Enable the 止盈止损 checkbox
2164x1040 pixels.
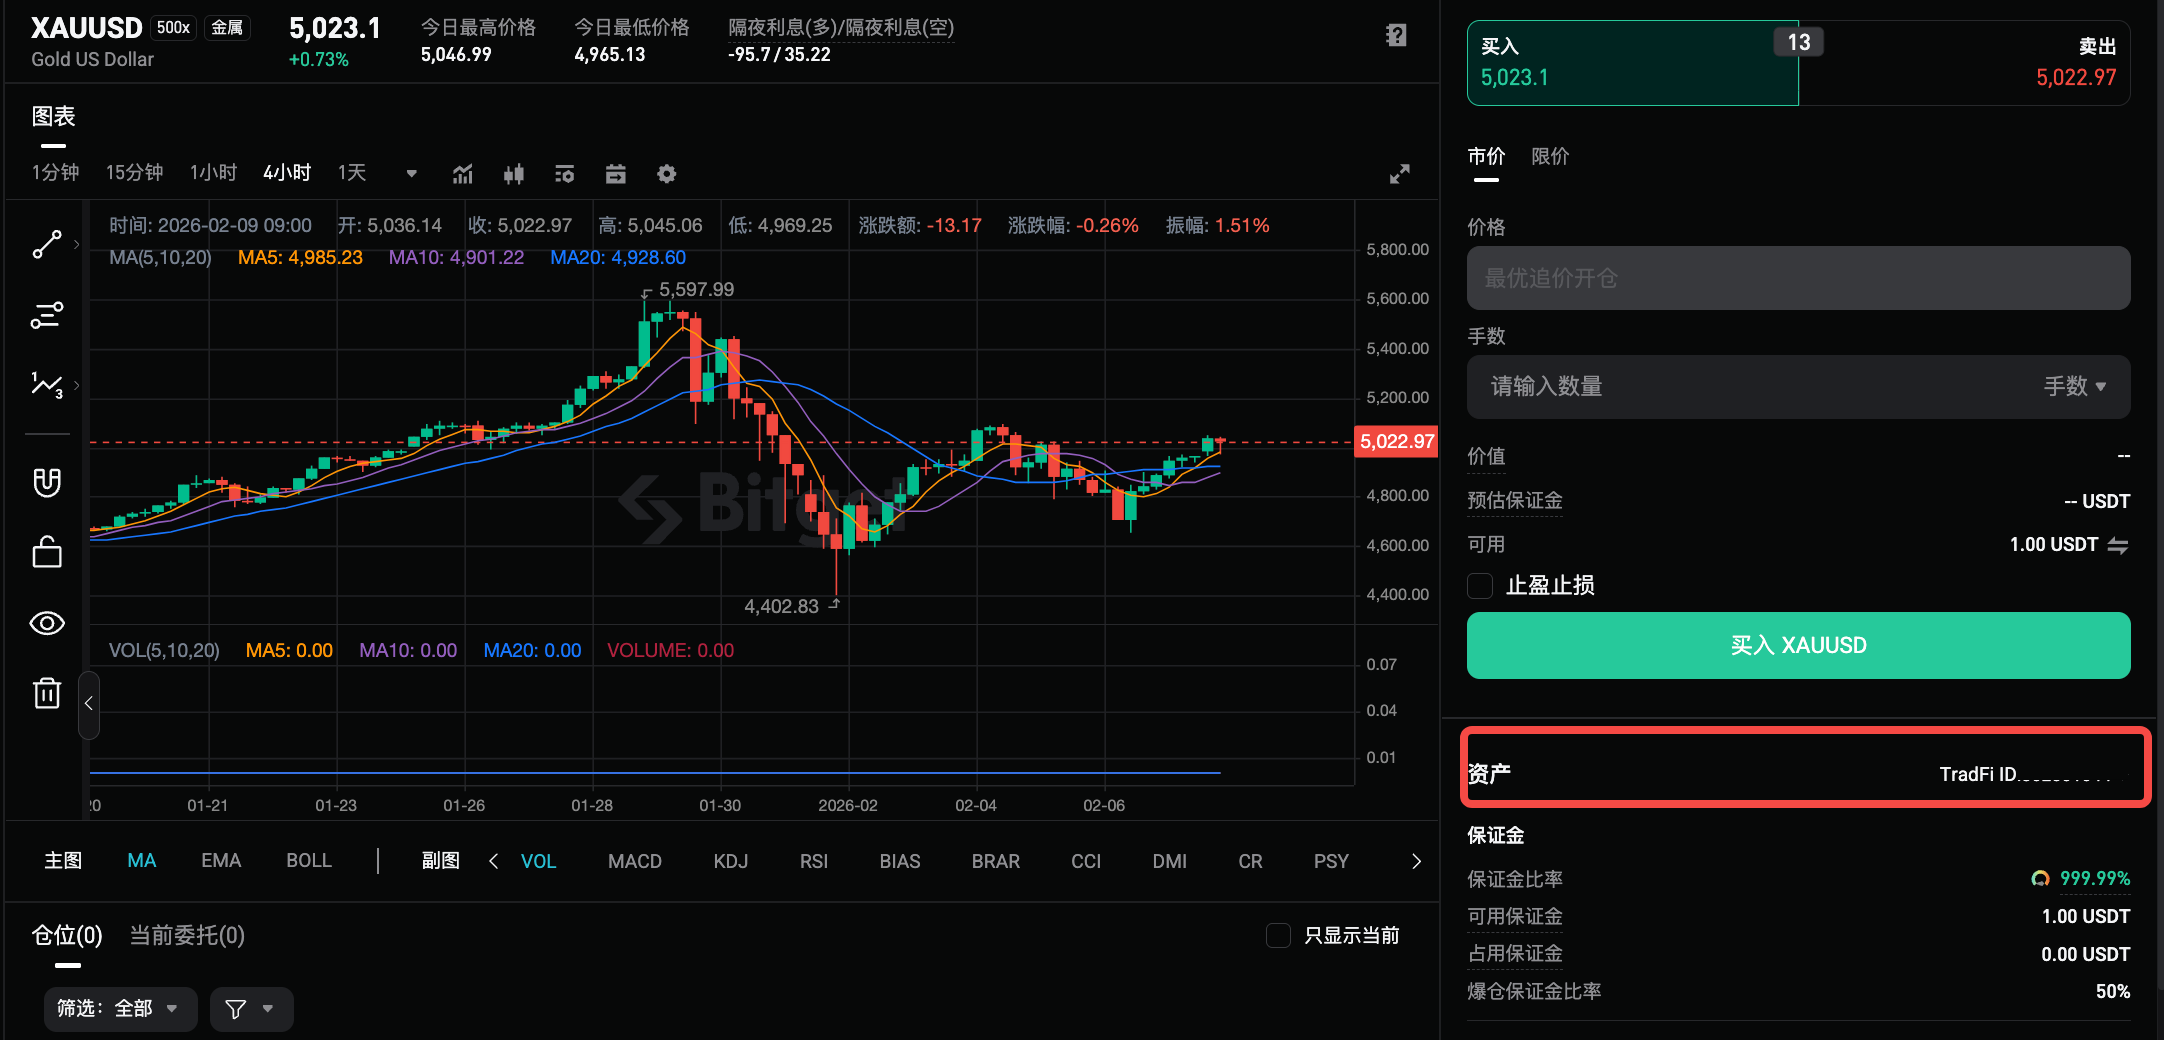point(1480,585)
